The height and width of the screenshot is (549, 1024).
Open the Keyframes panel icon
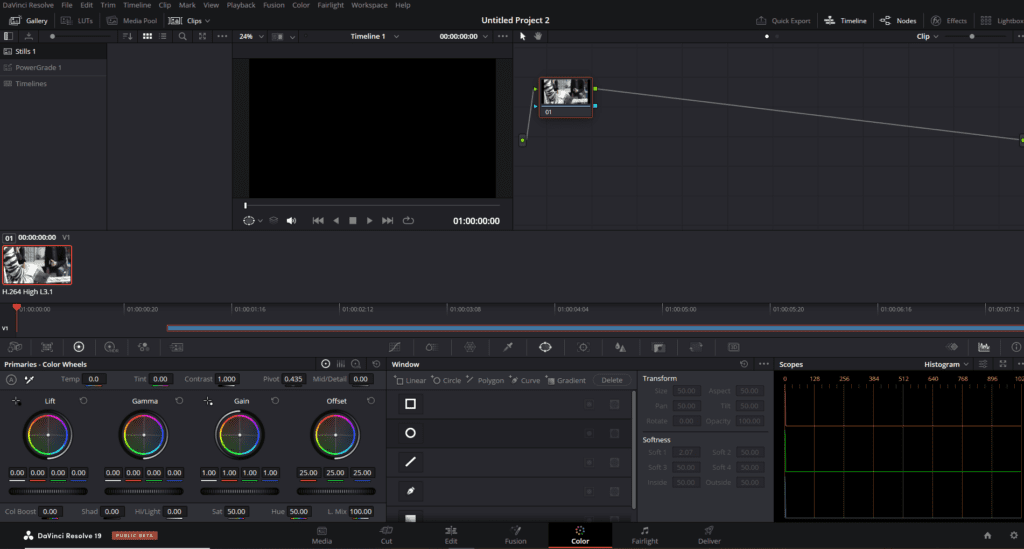click(x=952, y=347)
